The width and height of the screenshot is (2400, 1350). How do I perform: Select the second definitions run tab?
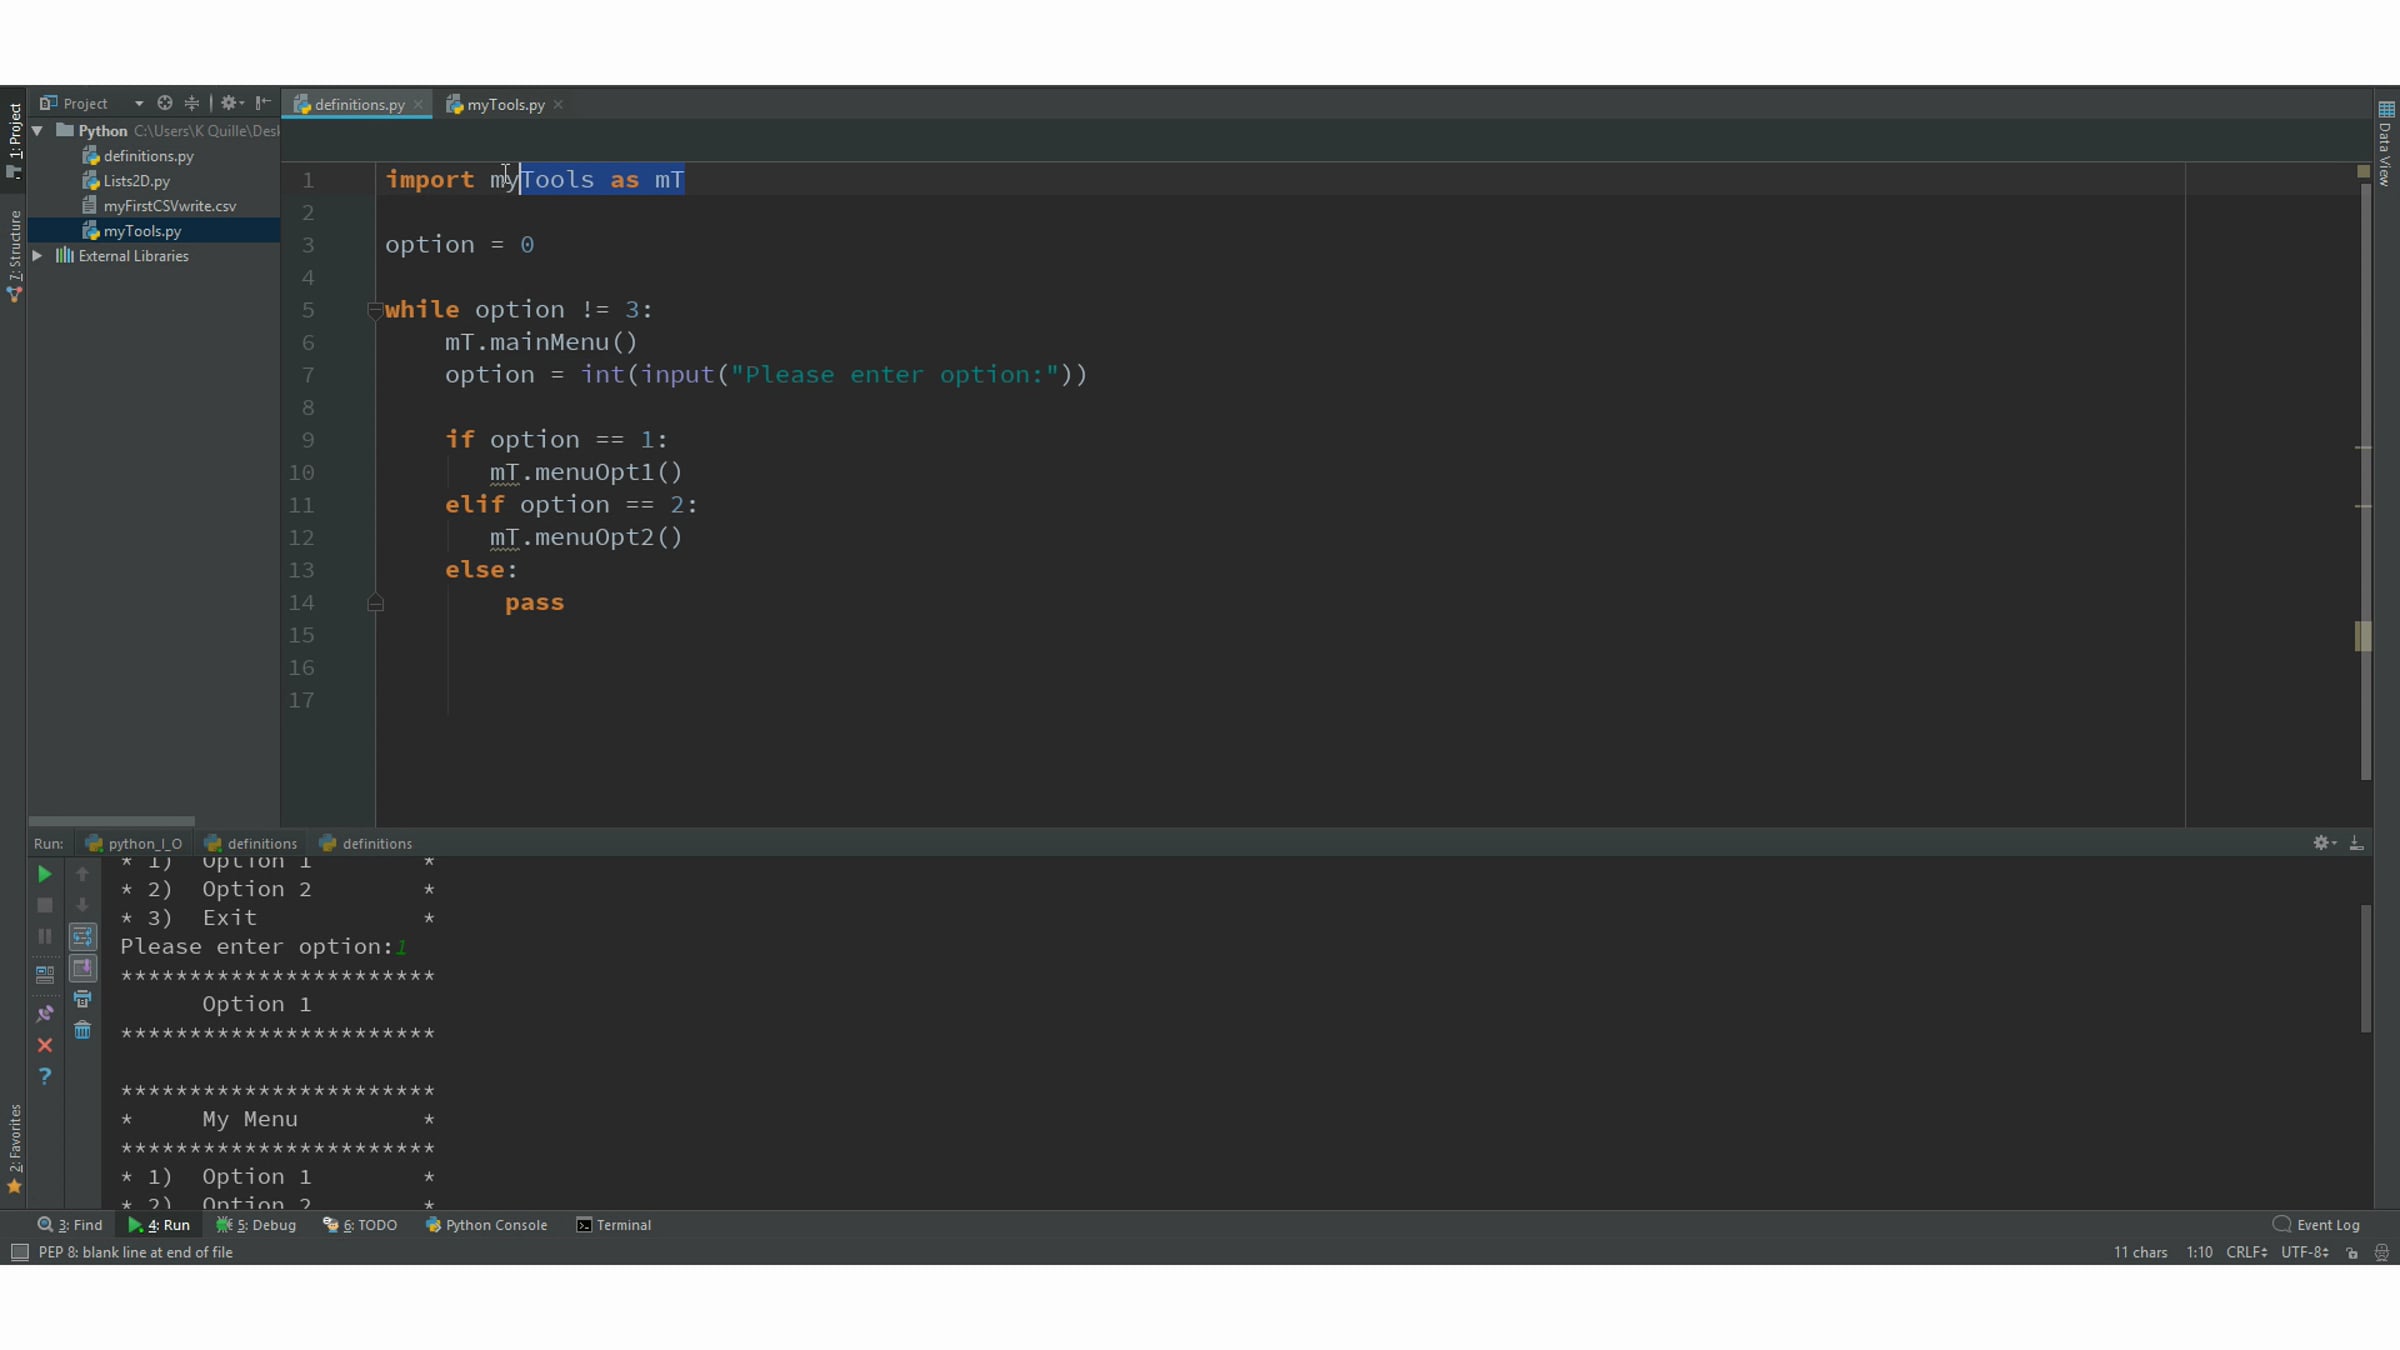click(x=366, y=843)
